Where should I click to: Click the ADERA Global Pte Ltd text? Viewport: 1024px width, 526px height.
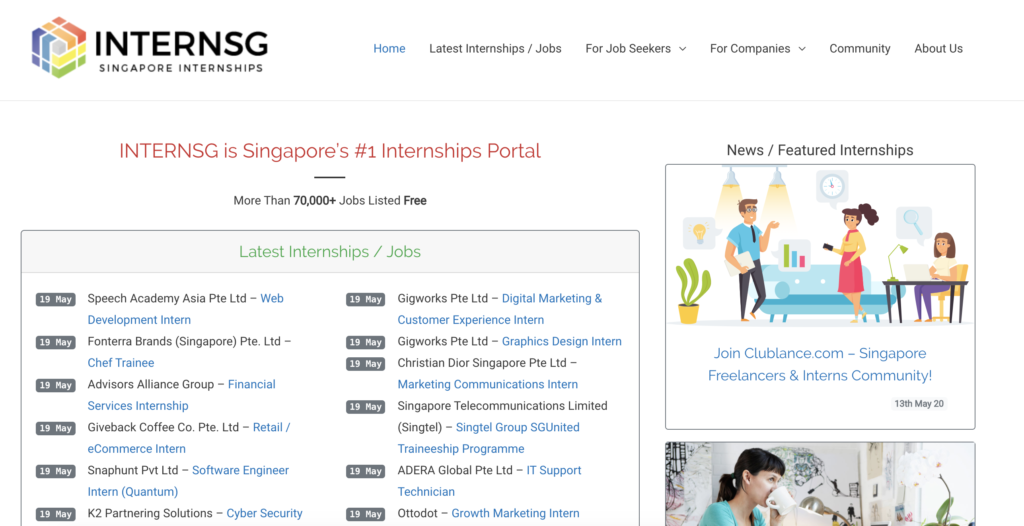click(x=455, y=470)
